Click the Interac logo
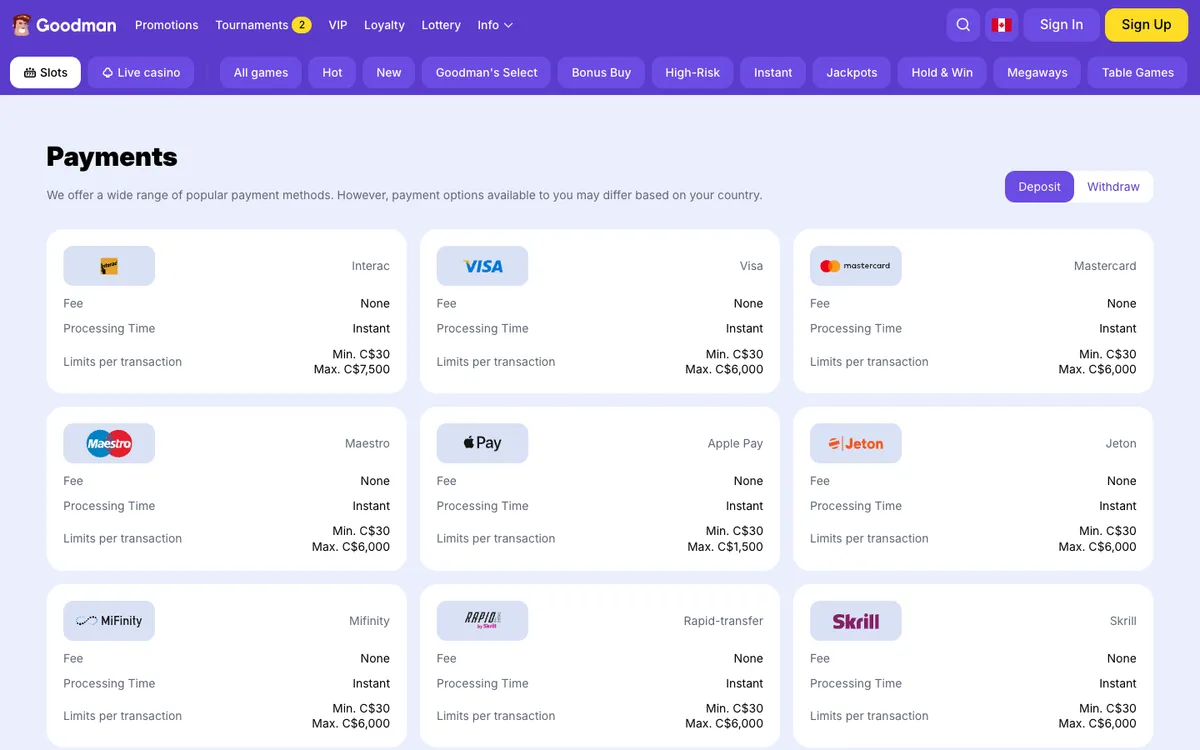Image resolution: width=1200 pixels, height=750 pixels. [x=109, y=266]
